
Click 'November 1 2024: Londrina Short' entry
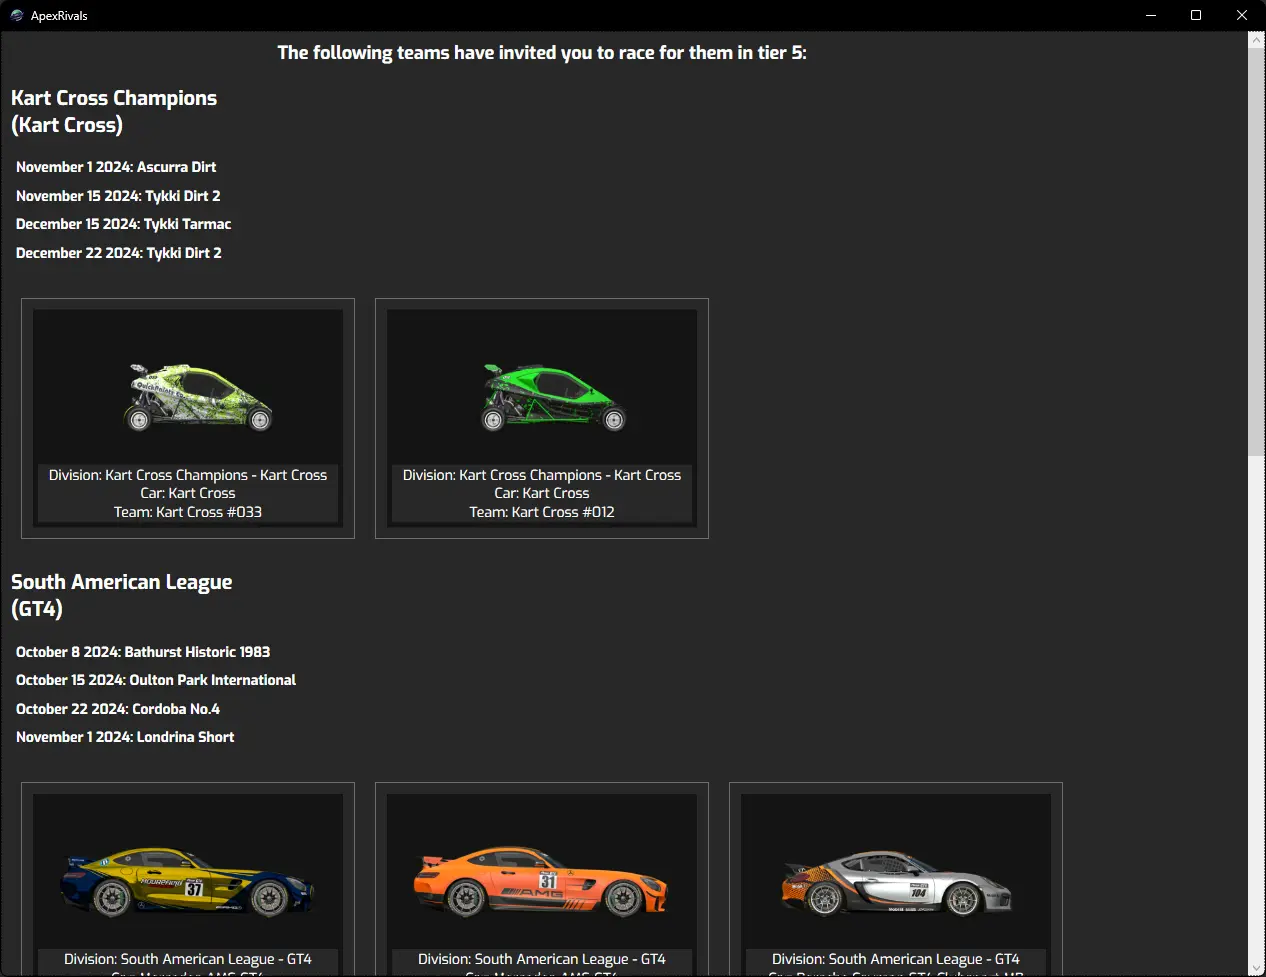(x=125, y=737)
